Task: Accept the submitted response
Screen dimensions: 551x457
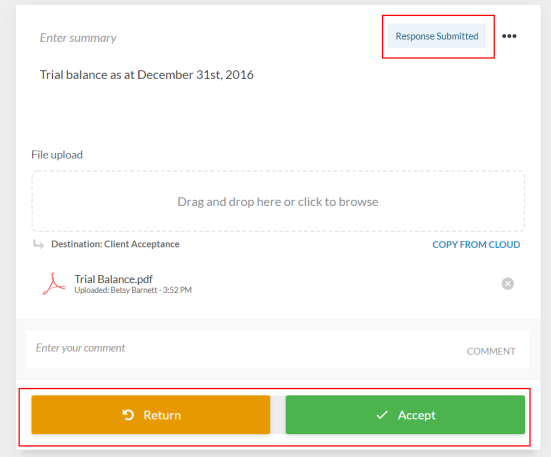Action: [x=405, y=415]
